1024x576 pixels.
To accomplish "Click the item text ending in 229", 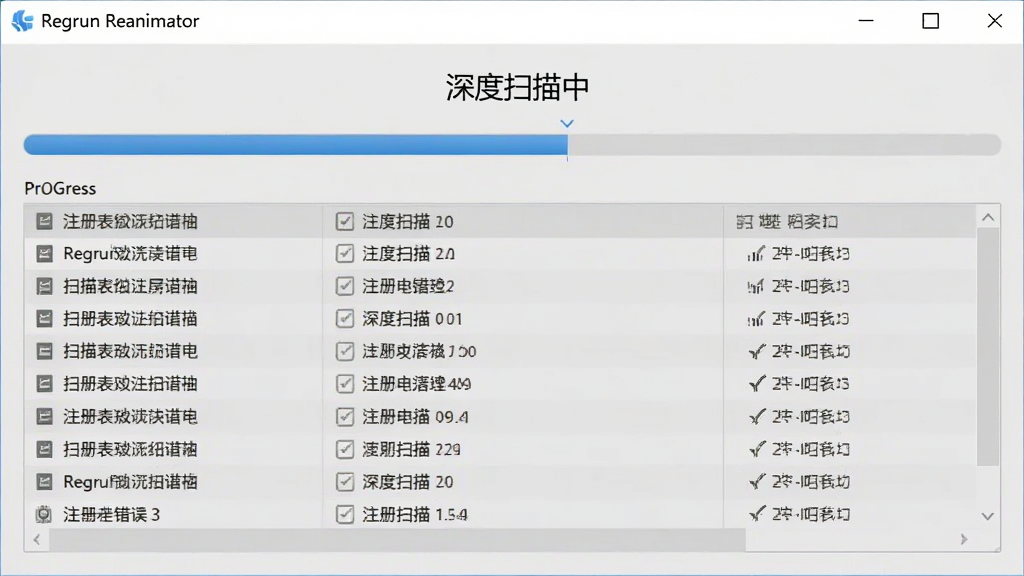I will click(x=411, y=449).
